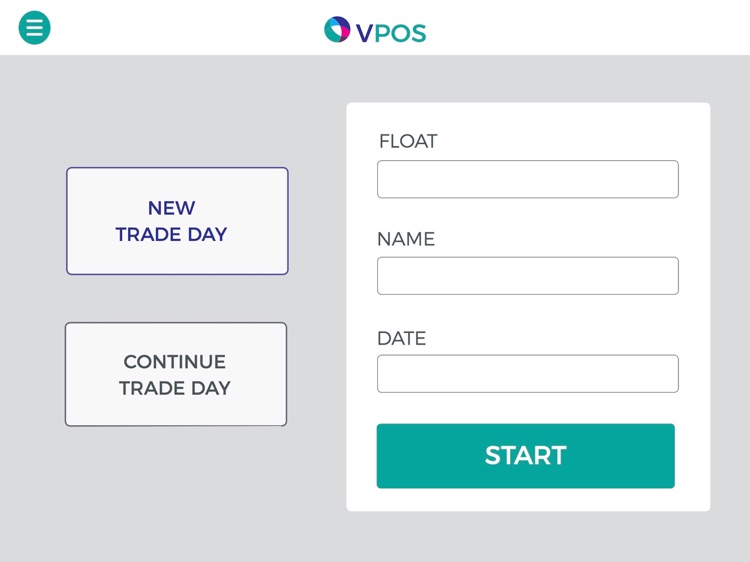Click the DATE label text

[402, 338]
